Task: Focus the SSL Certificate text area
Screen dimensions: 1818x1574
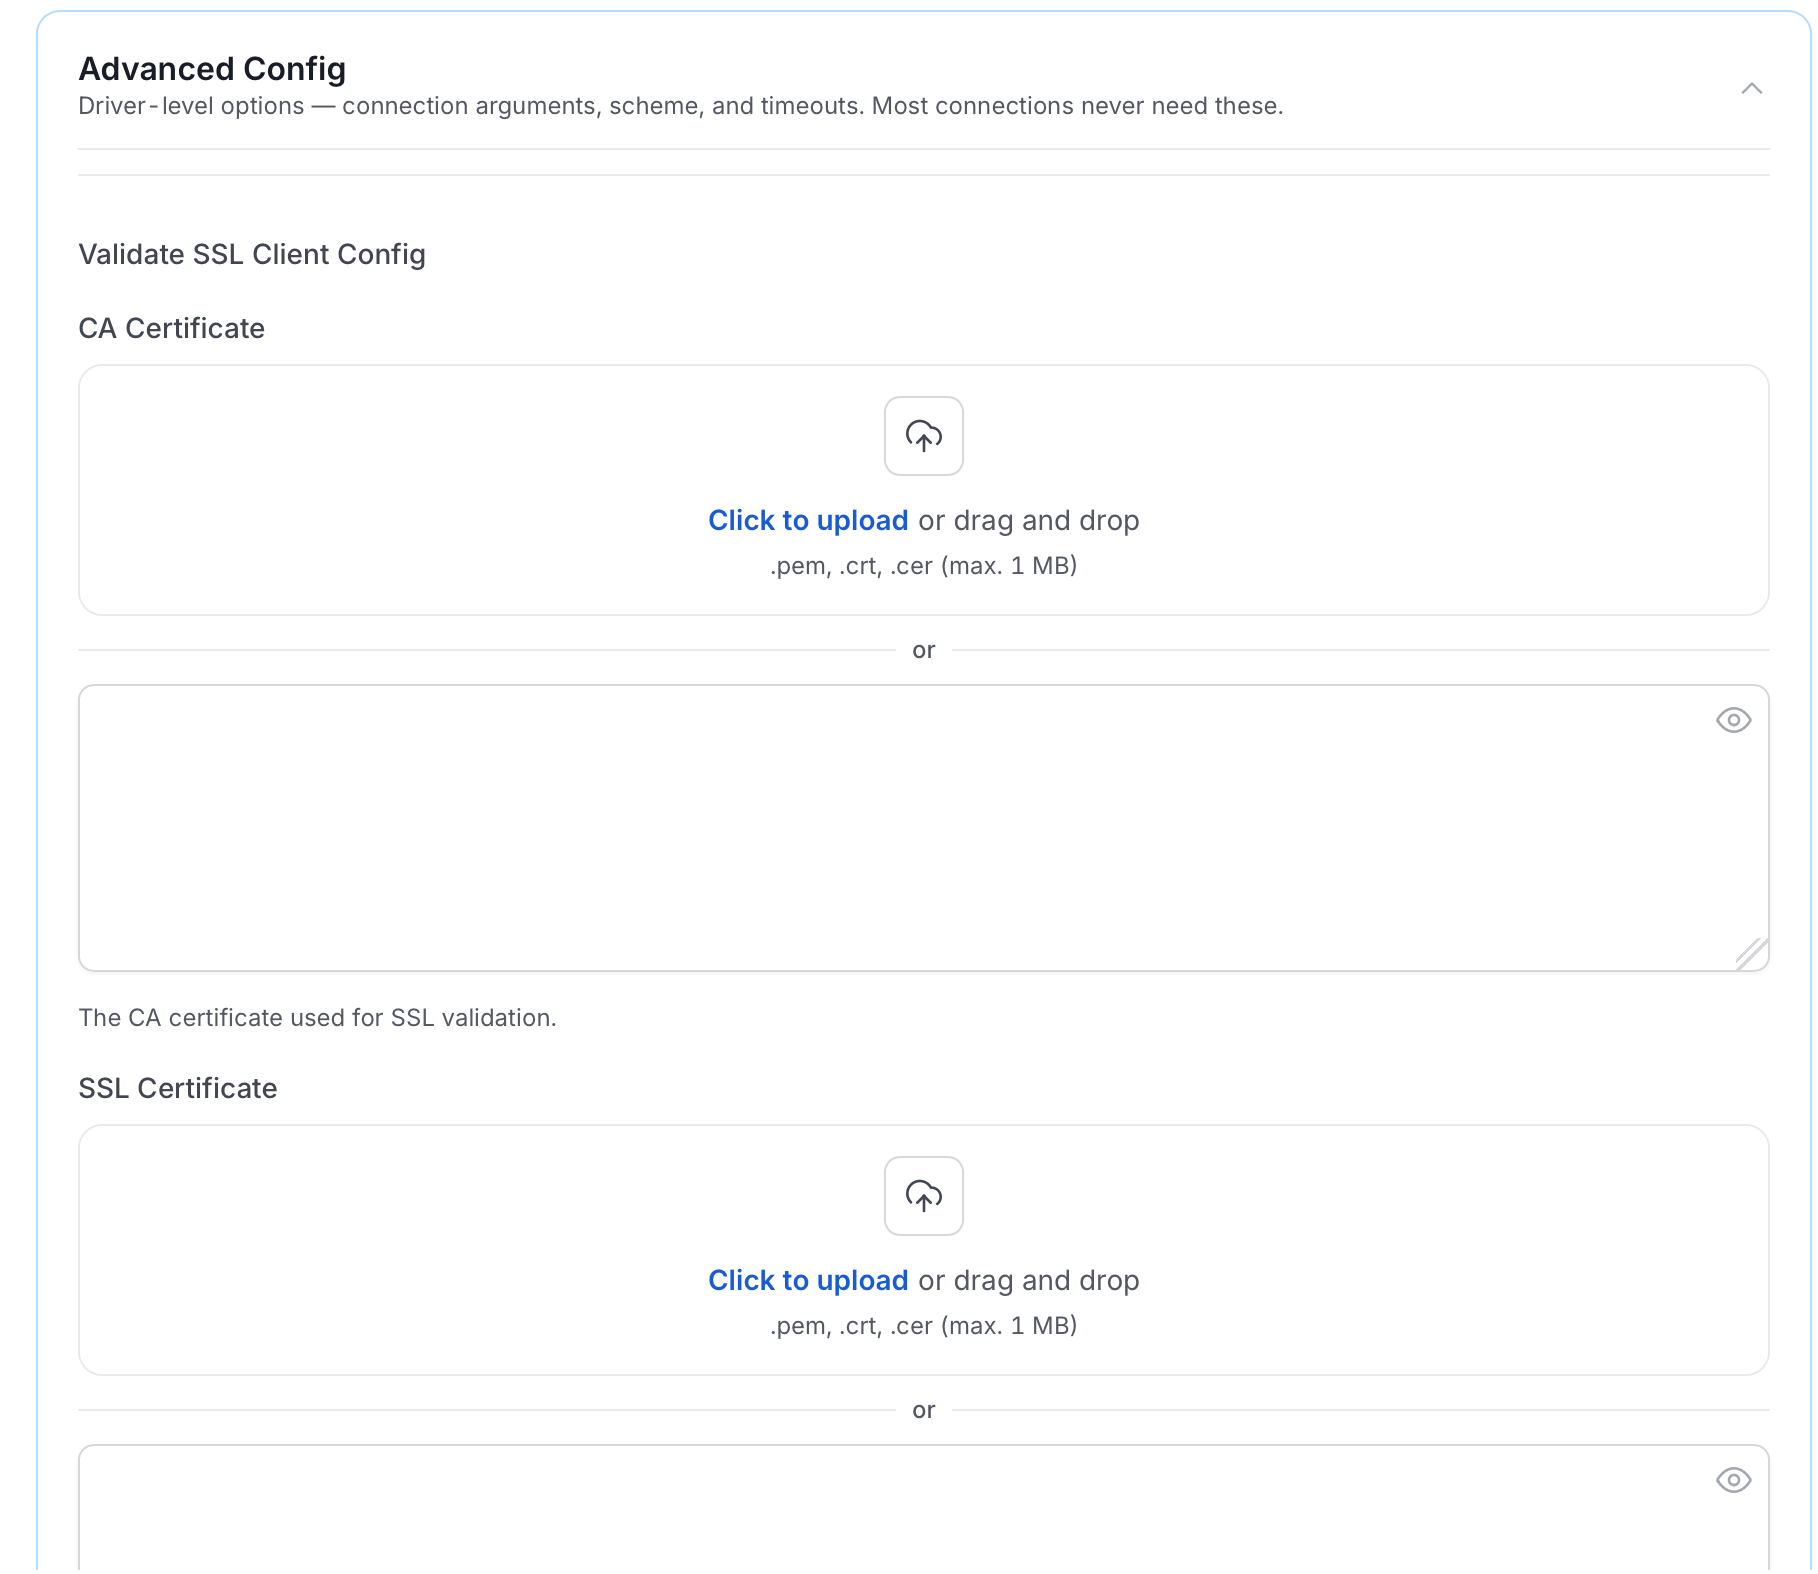Action: point(923,1508)
